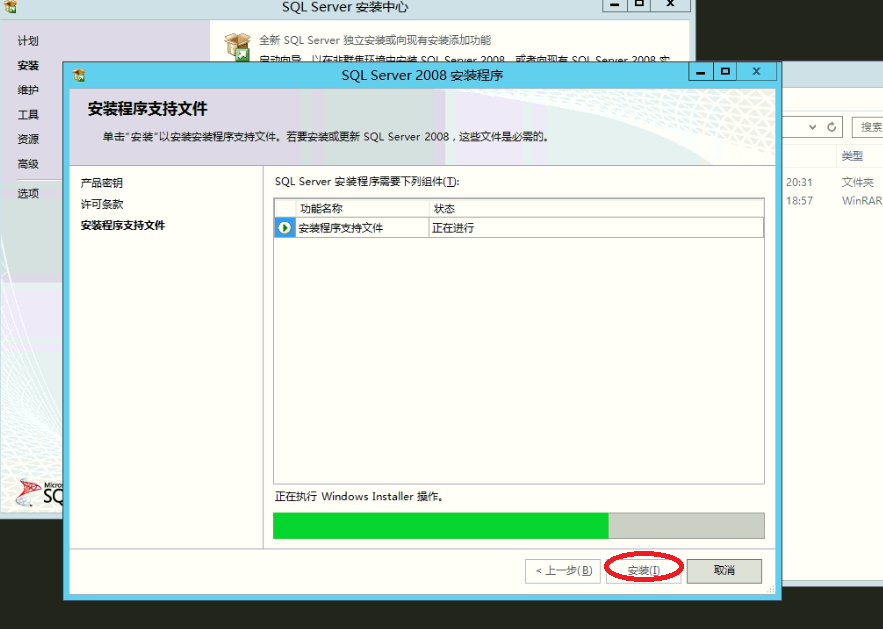
Task: Open 高级 in the 安装中心 sidebar
Action: (28, 164)
